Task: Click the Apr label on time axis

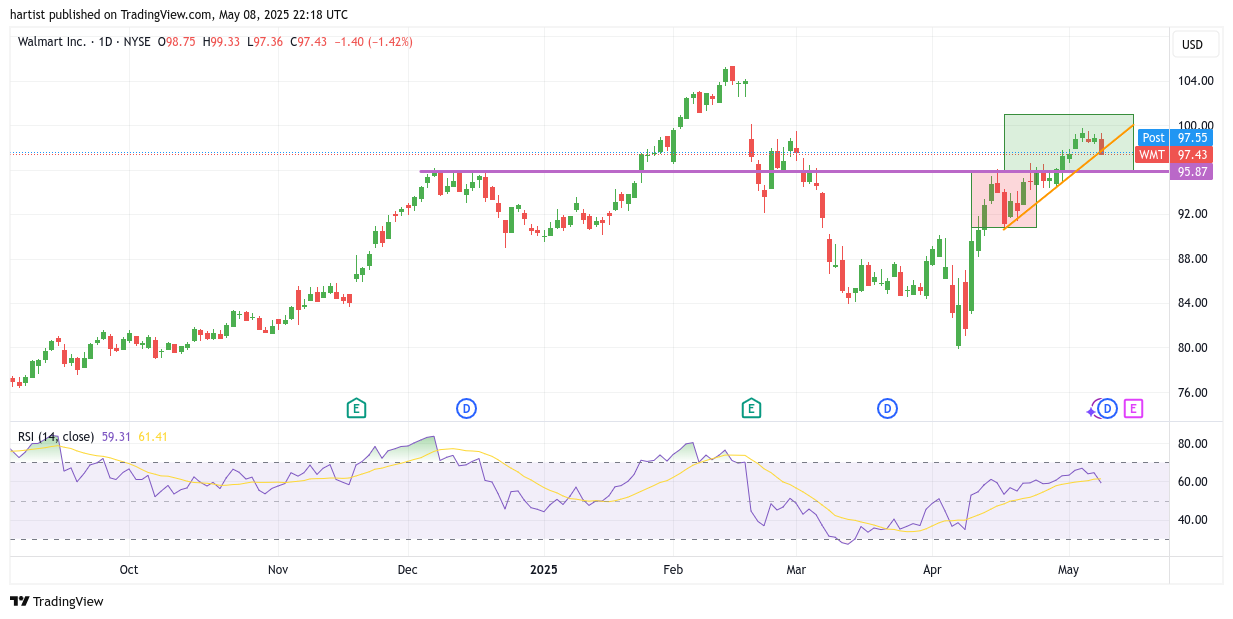Action: point(932,570)
